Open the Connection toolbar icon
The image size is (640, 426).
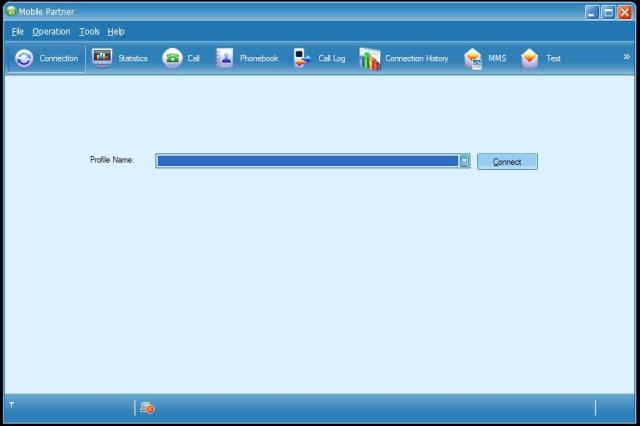(24, 58)
